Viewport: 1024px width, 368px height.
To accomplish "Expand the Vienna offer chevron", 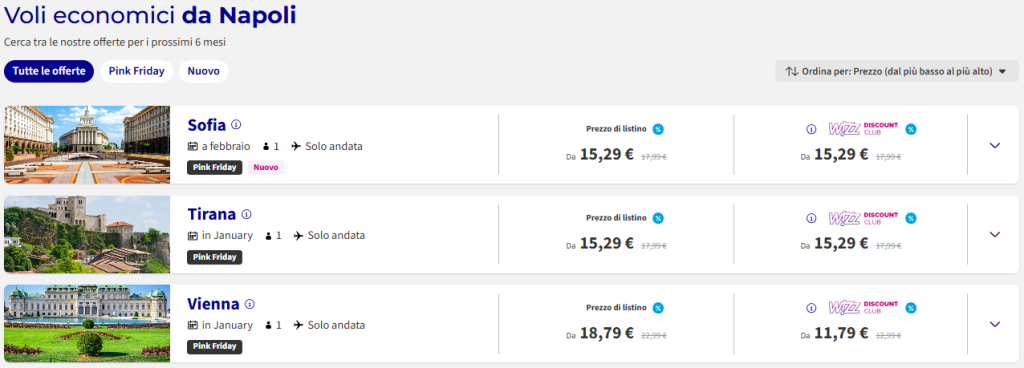I will (x=995, y=324).
